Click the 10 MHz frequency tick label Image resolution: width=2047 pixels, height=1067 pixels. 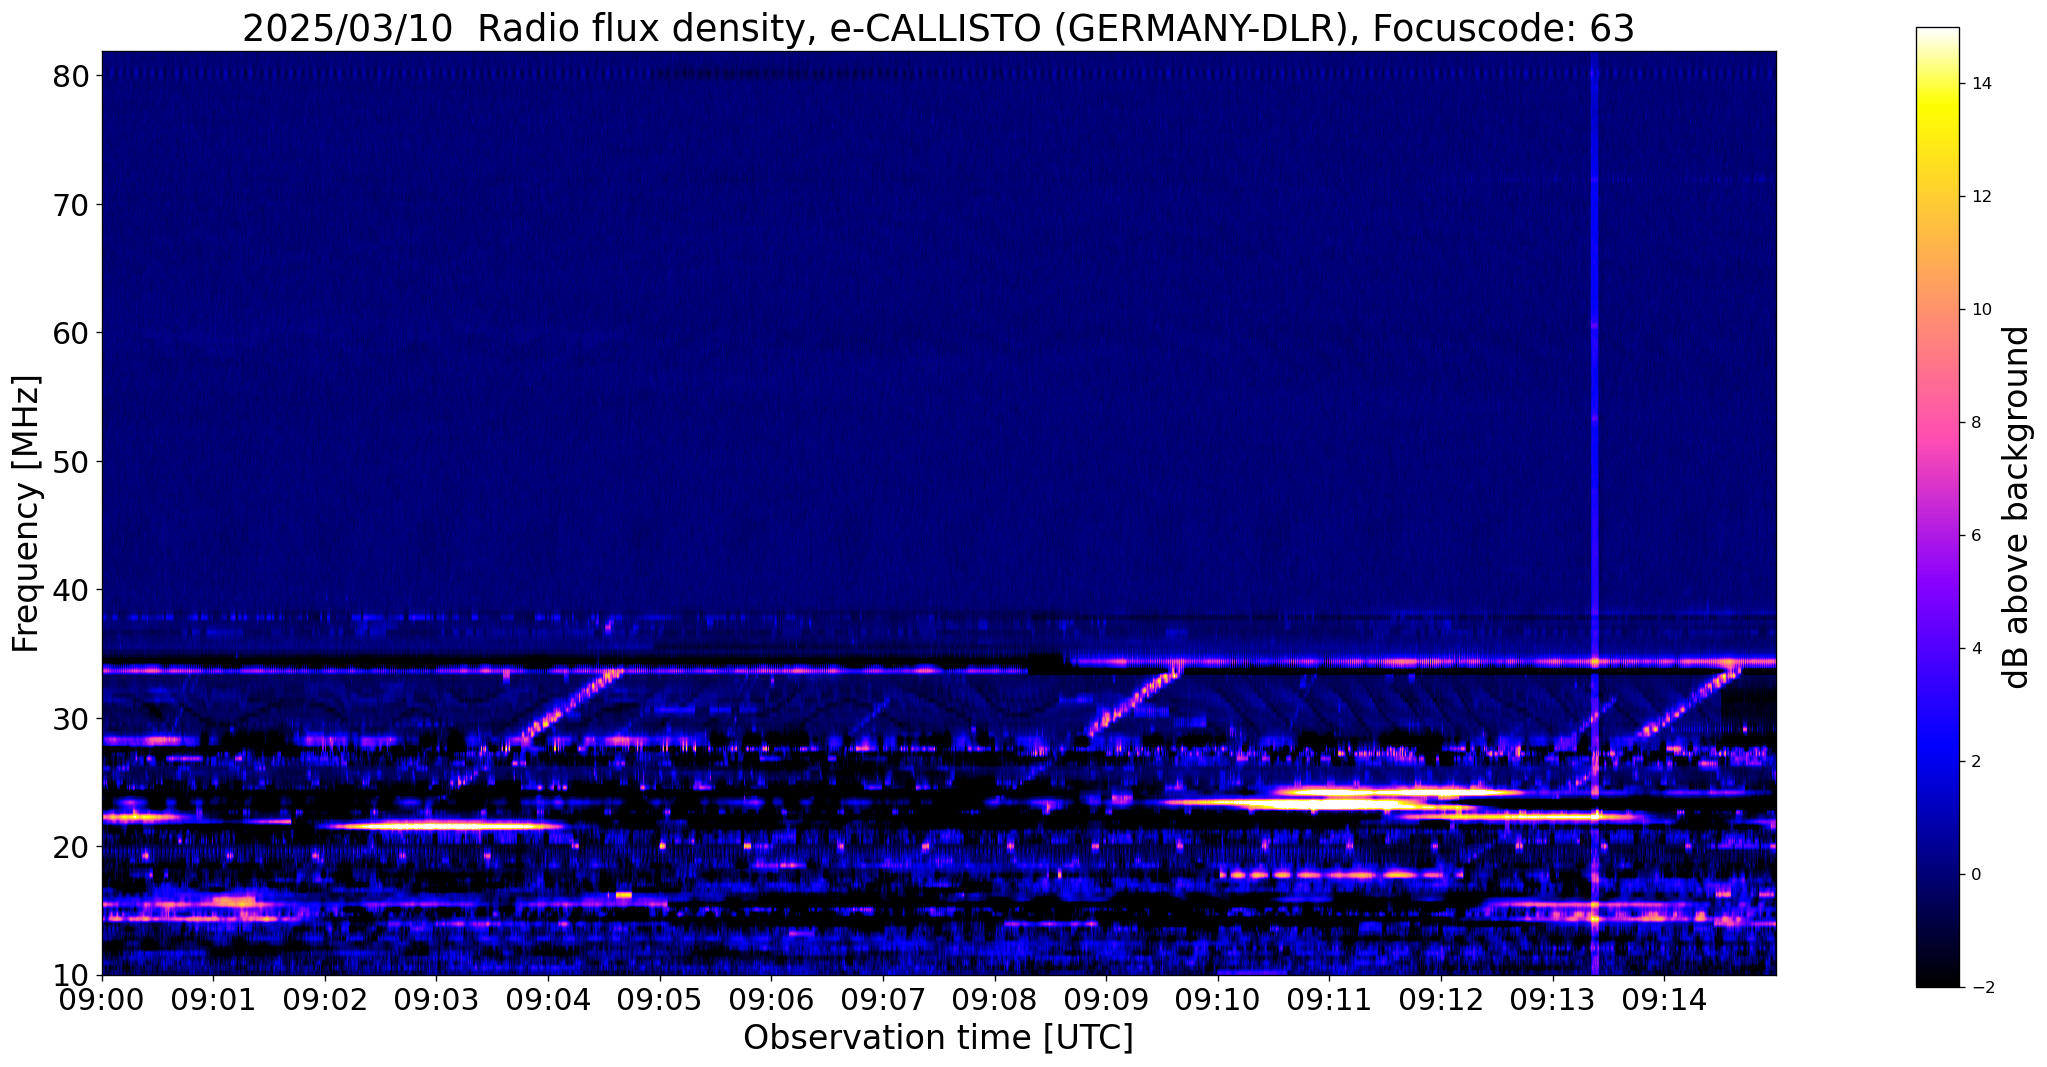(x=71, y=975)
